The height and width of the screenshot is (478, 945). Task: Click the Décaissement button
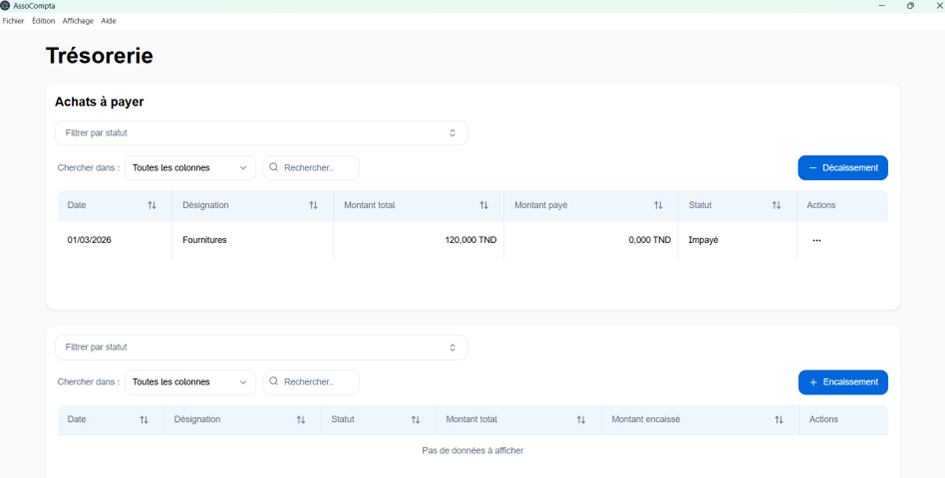coord(842,168)
